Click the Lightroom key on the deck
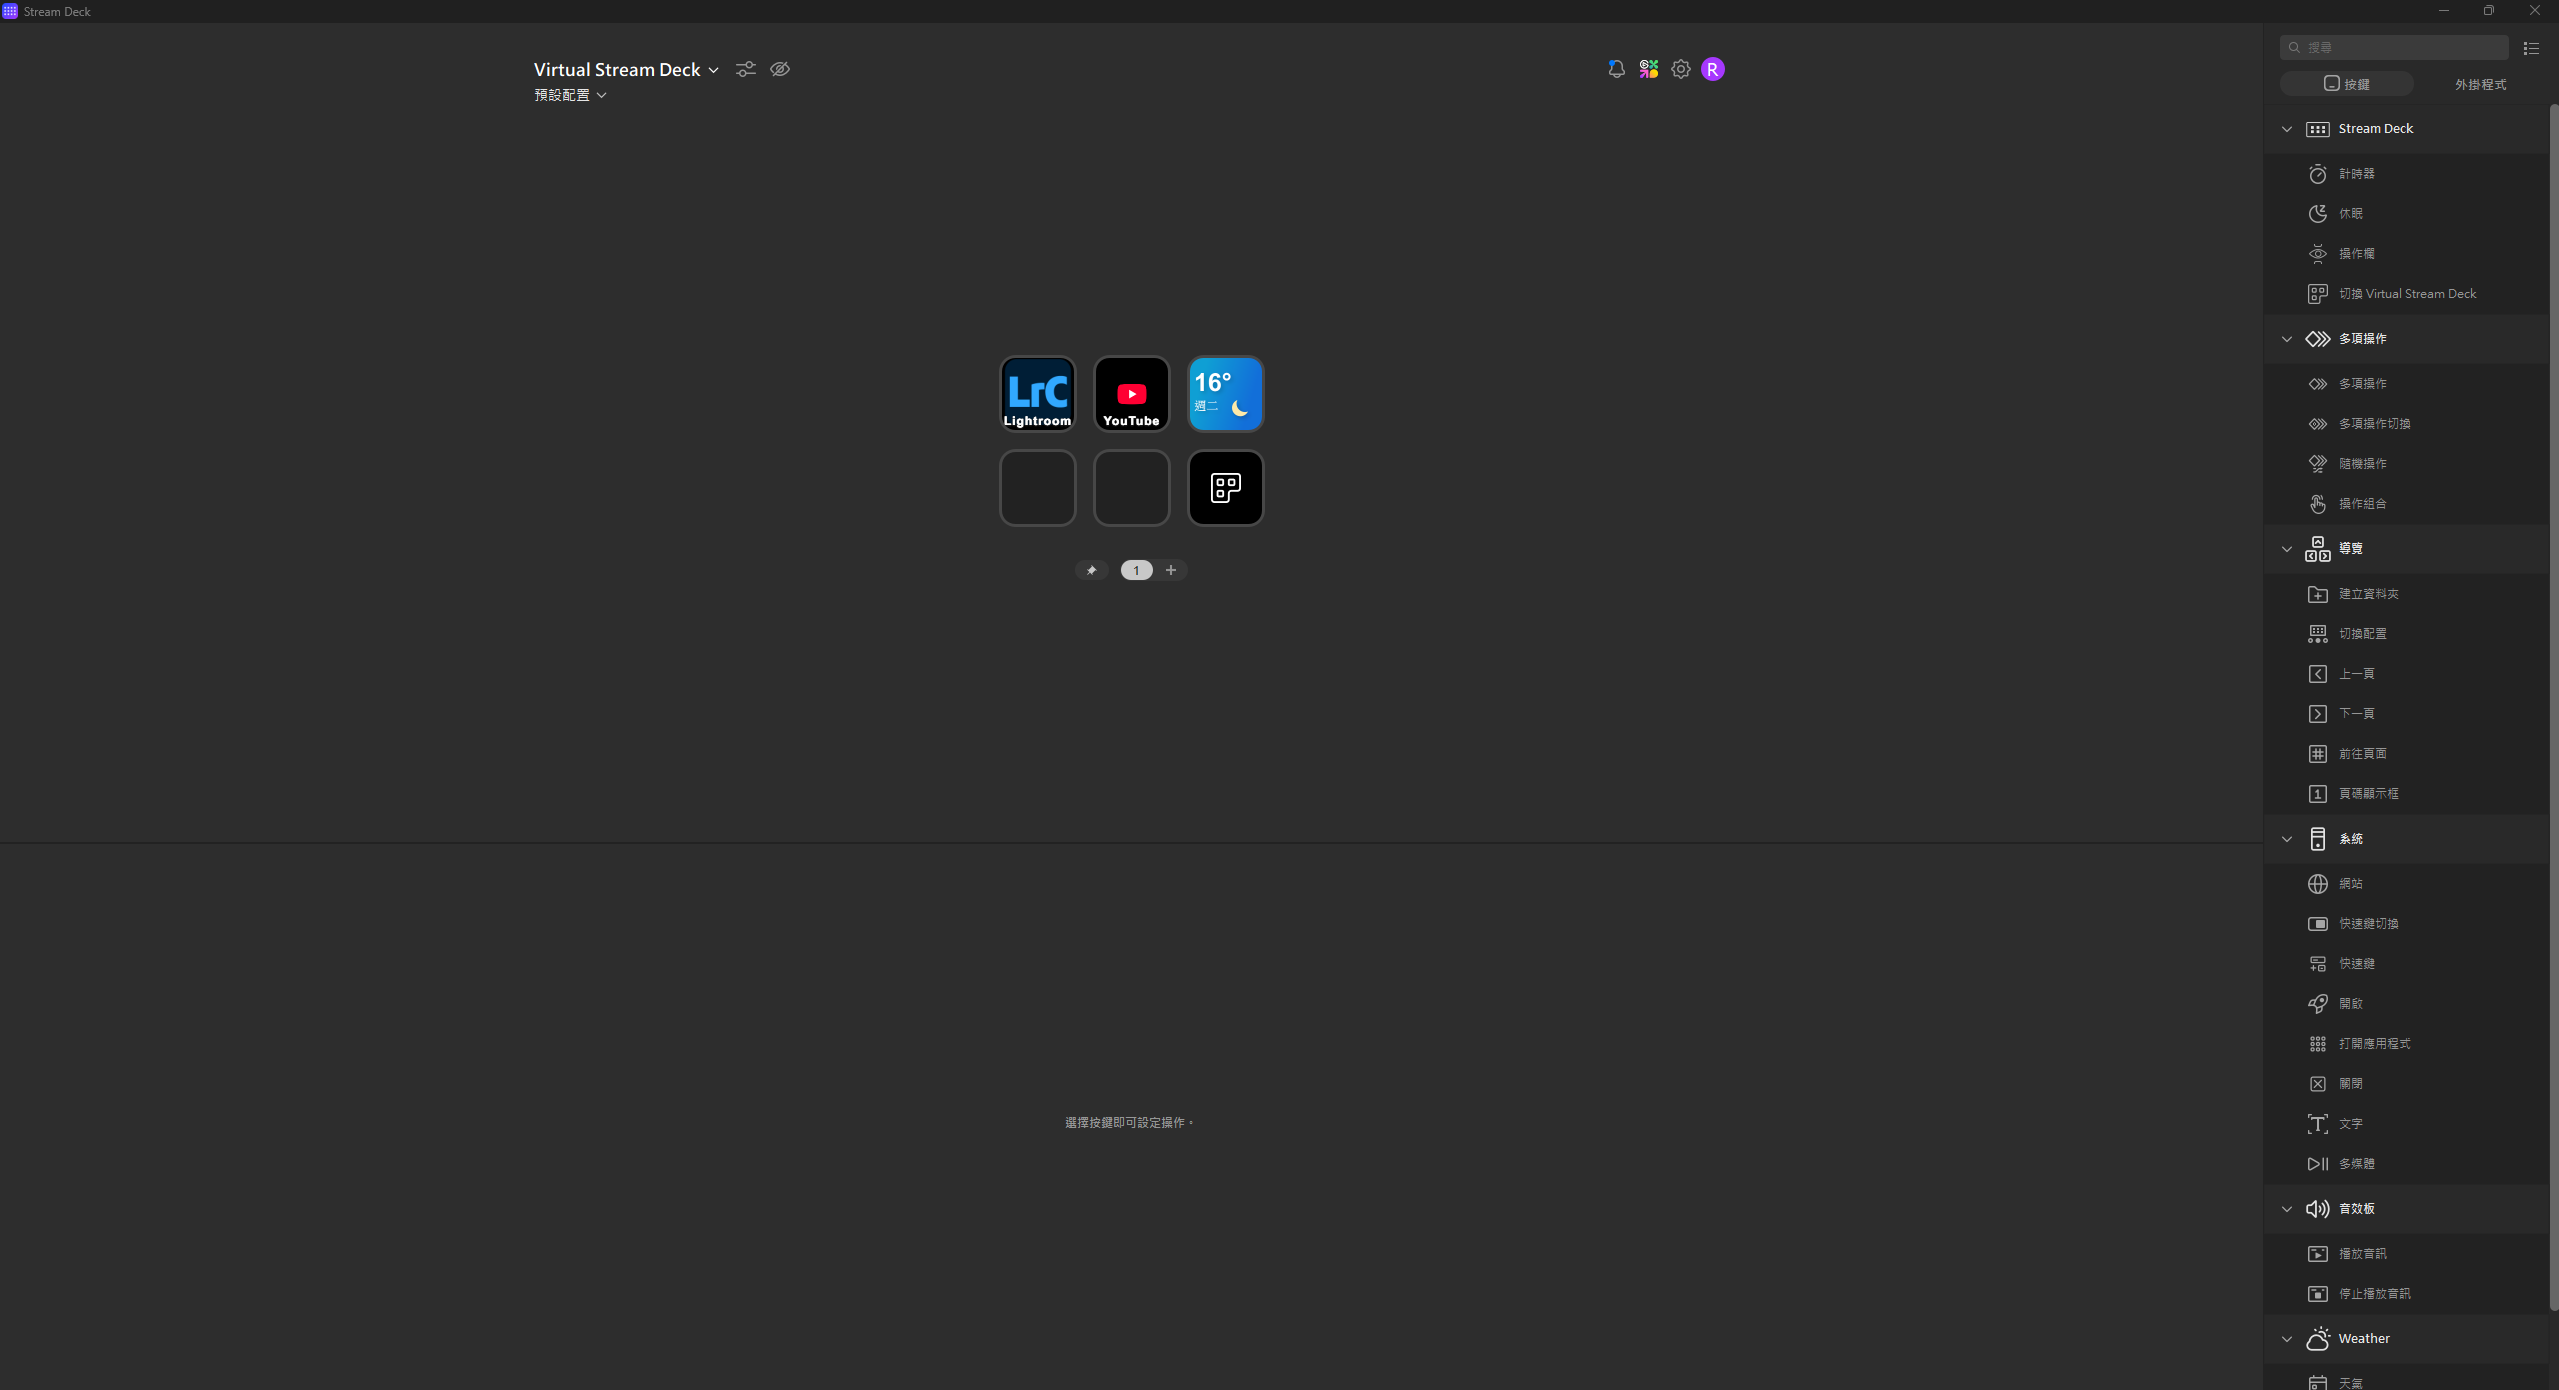 click(1037, 393)
